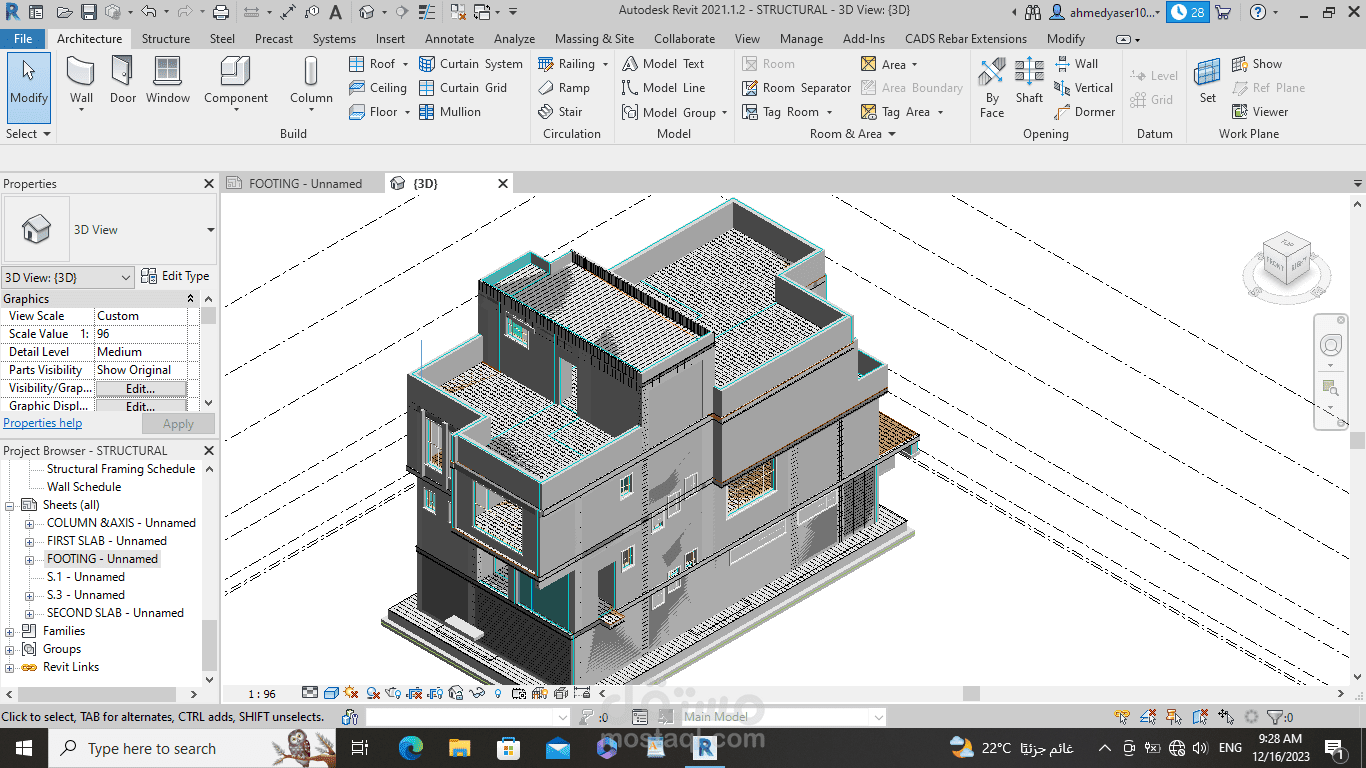The height and width of the screenshot is (768, 1366).
Task: Expand the Families tree node
Action: 10,632
